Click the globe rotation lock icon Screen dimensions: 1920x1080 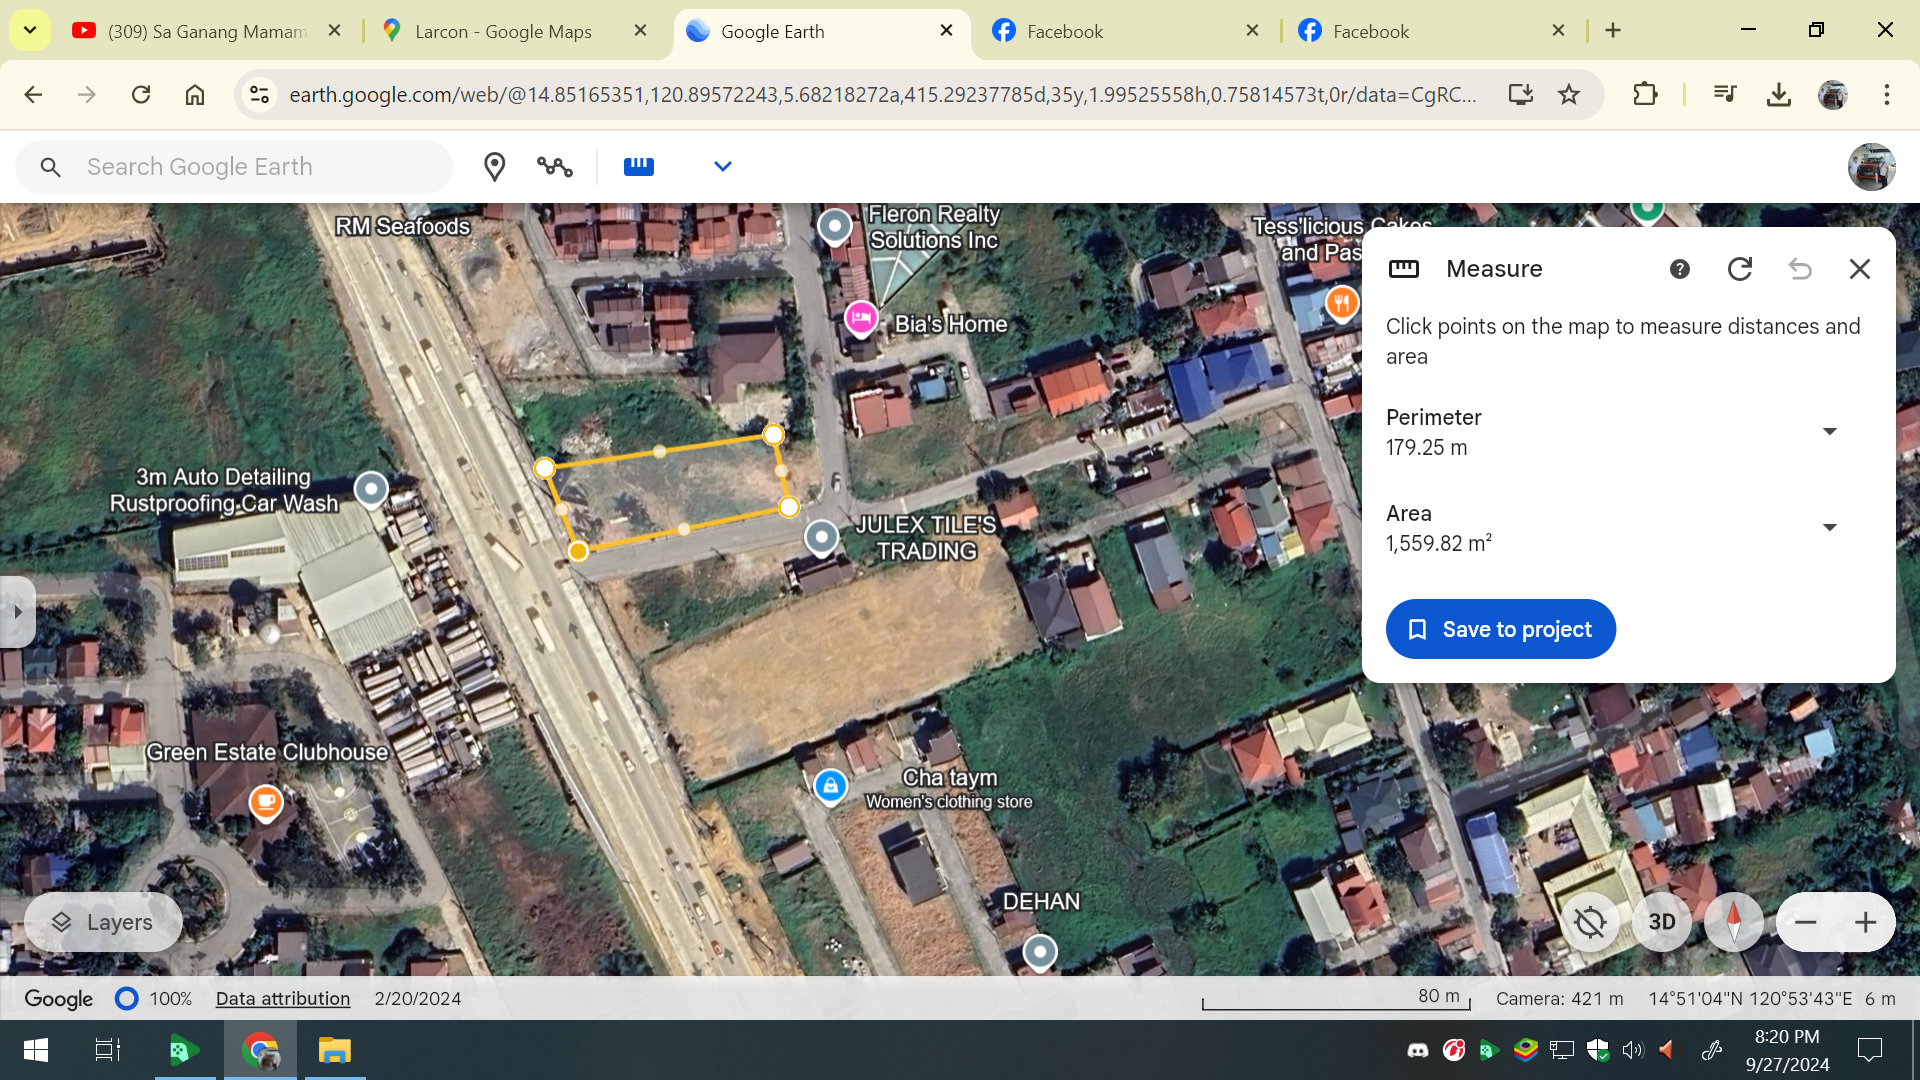coord(1590,922)
